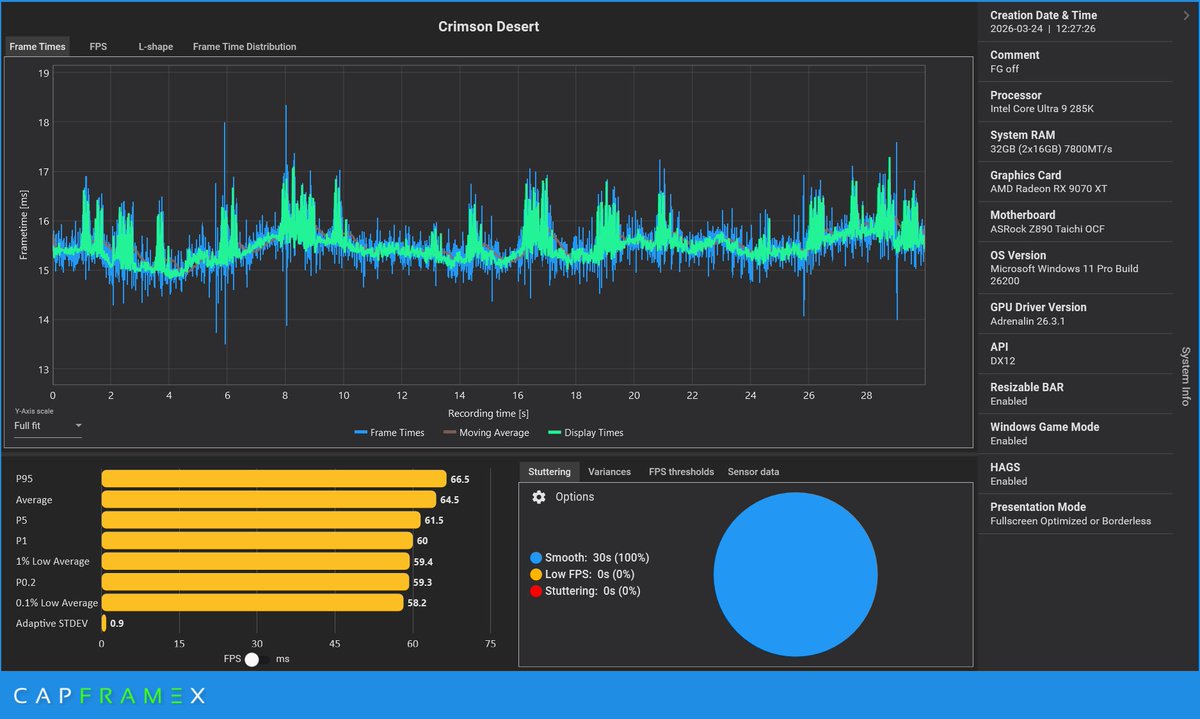Click the Windows 11 Pro Build value

1064,275
